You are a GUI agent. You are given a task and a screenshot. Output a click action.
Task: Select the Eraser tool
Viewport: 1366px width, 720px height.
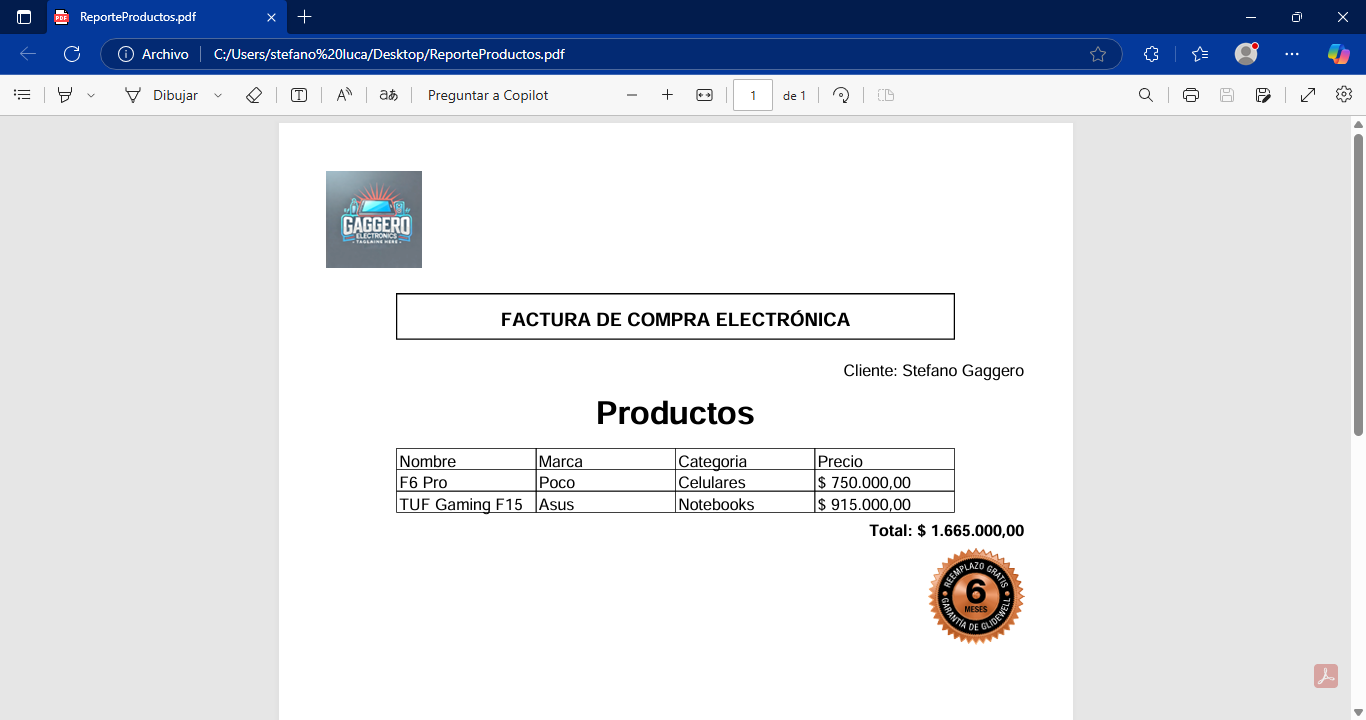coord(254,95)
